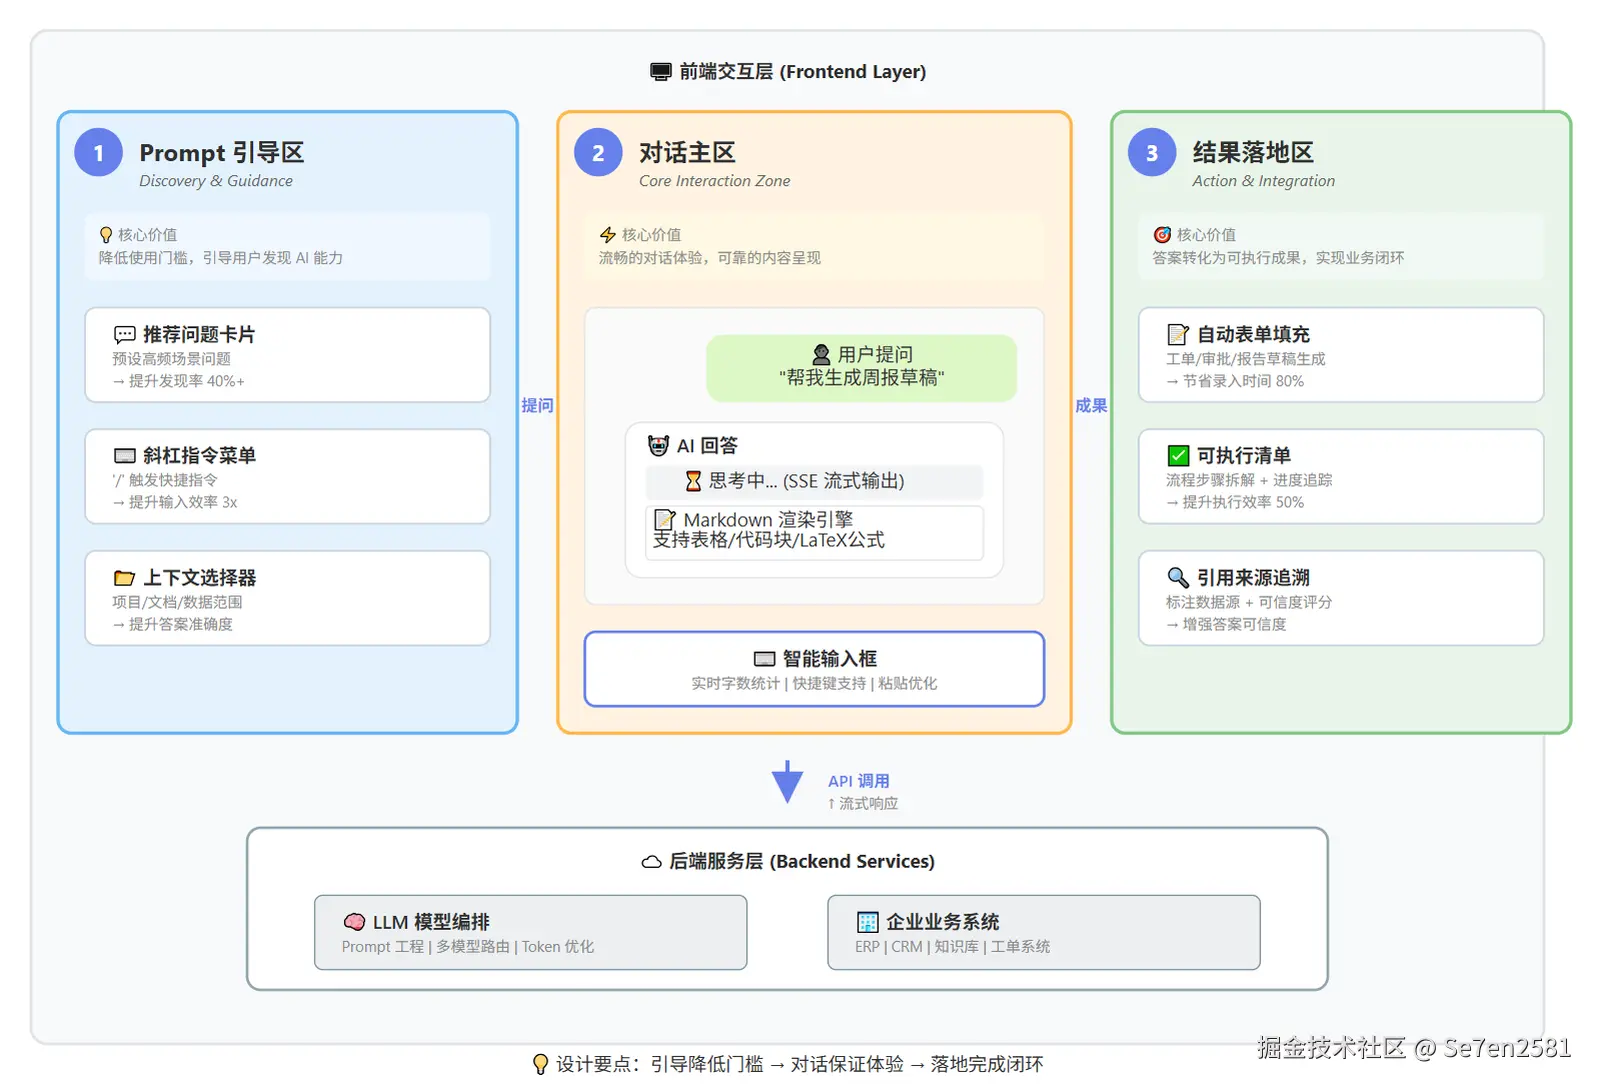Click the number 2 badge of 对话主区
The image size is (1600, 1090).
pyautogui.click(x=598, y=153)
